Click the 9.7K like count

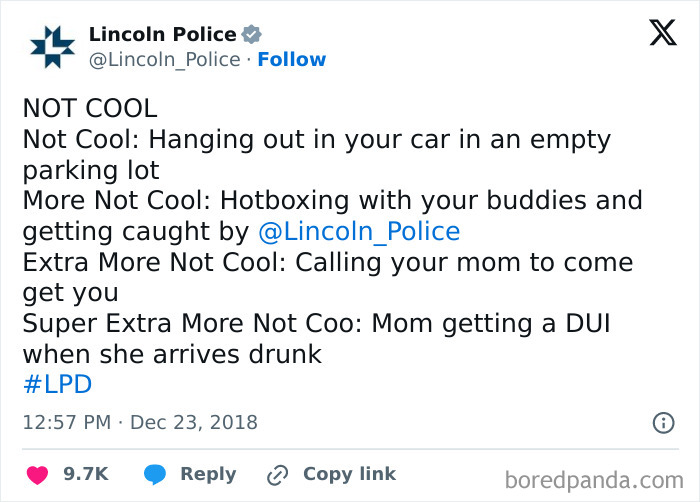click(86, 475)
